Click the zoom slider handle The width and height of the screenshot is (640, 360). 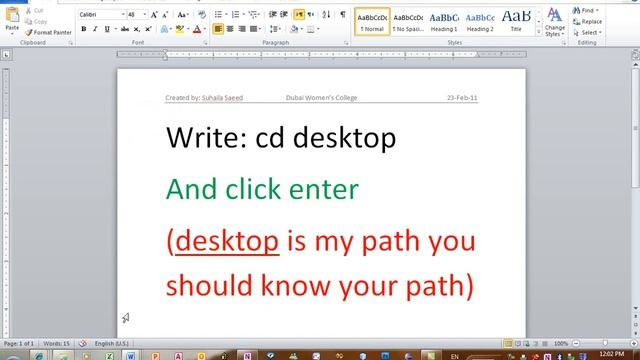605,343
